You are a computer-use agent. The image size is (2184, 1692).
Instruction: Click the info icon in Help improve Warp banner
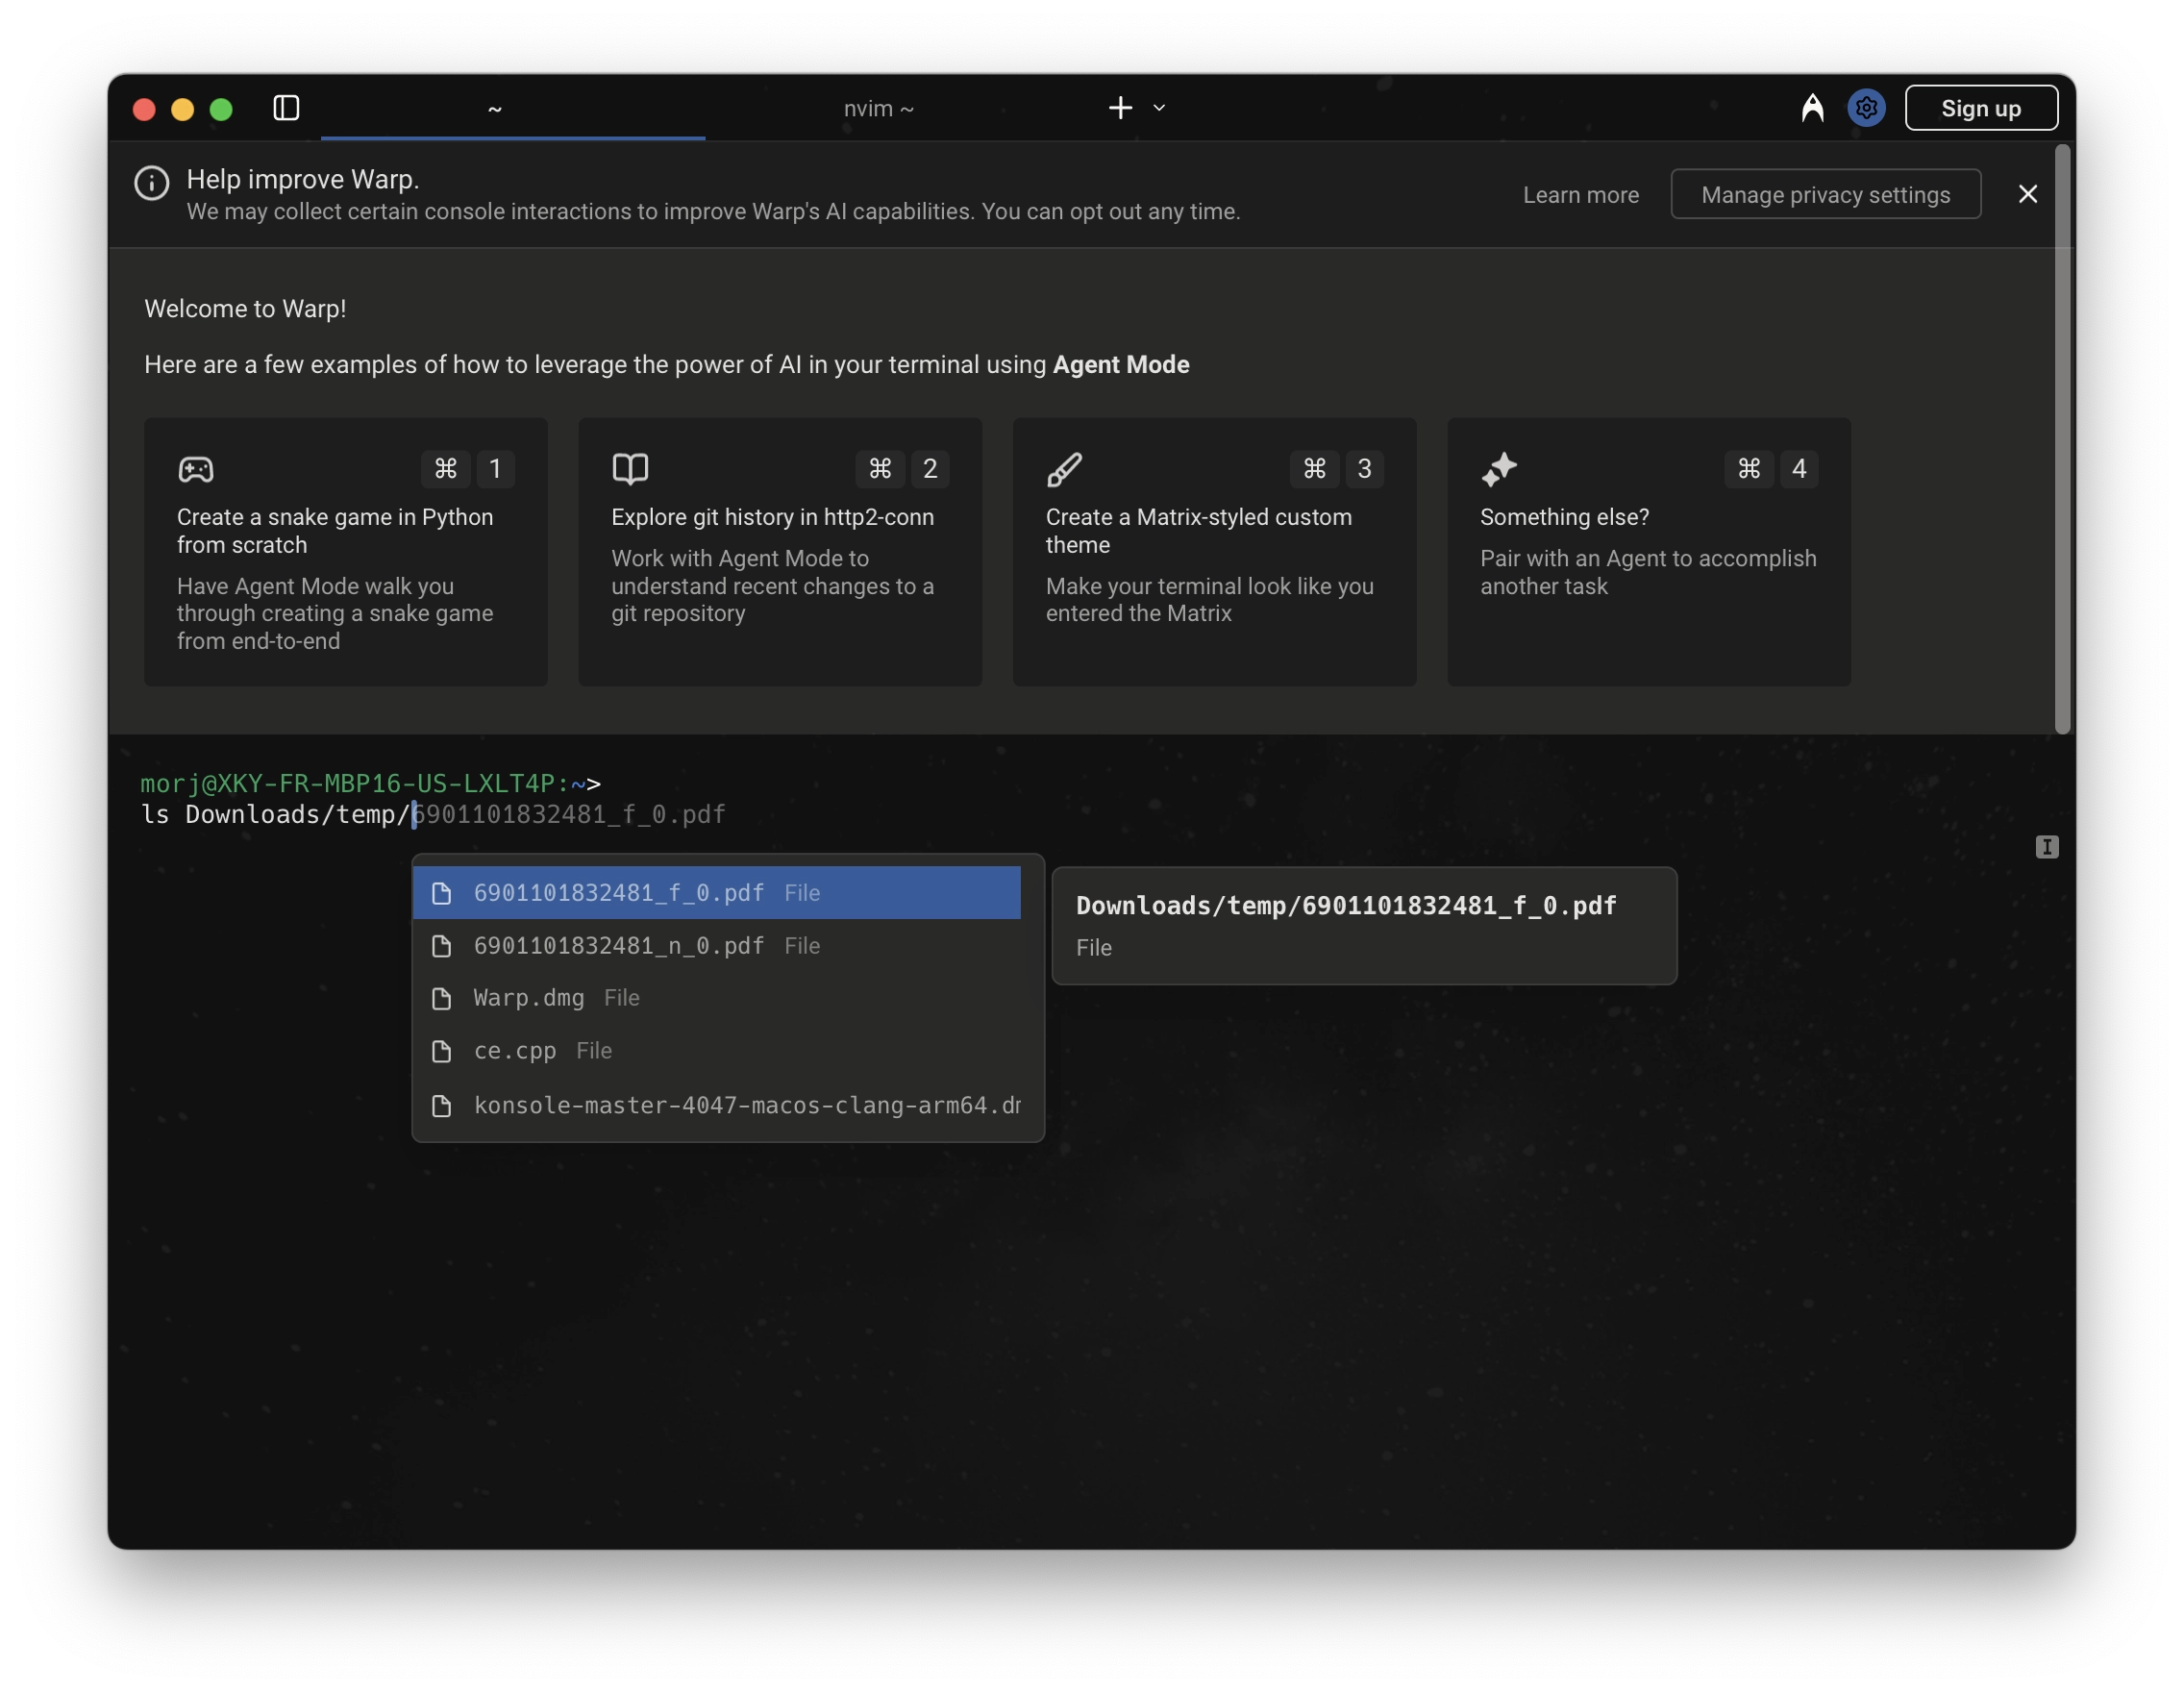(x=152, y=183)
